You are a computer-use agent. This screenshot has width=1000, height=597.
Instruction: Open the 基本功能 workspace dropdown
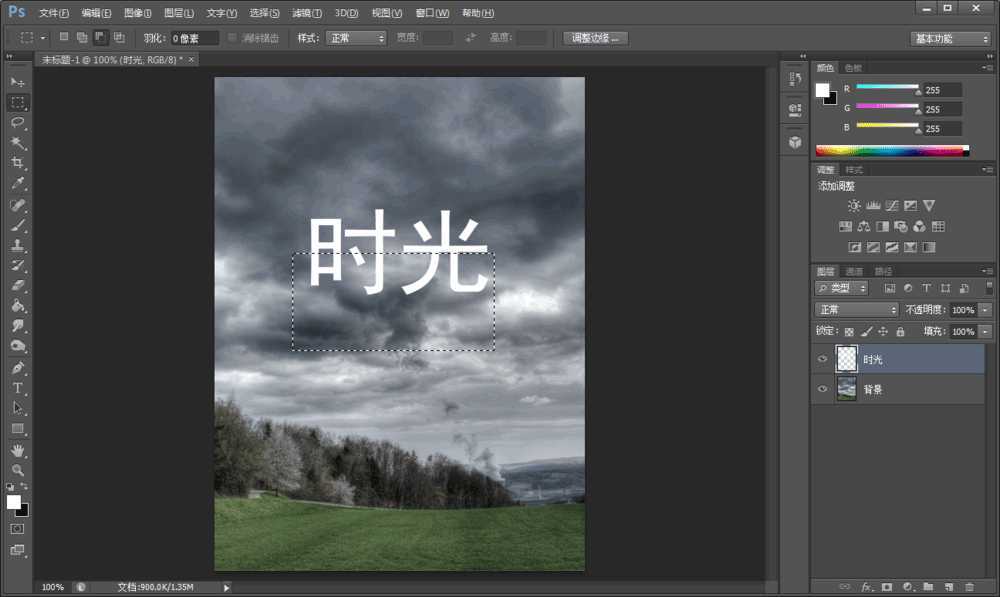(x=948, y=38)
